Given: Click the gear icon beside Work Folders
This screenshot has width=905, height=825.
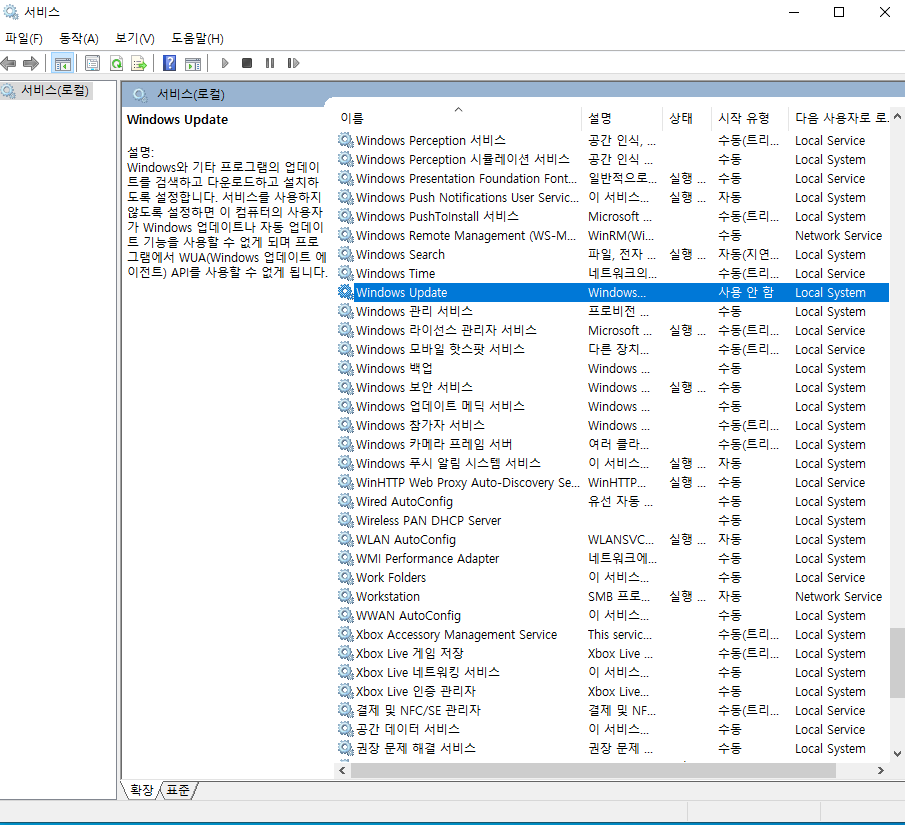Looking at the screenshot, I should 345,577.
